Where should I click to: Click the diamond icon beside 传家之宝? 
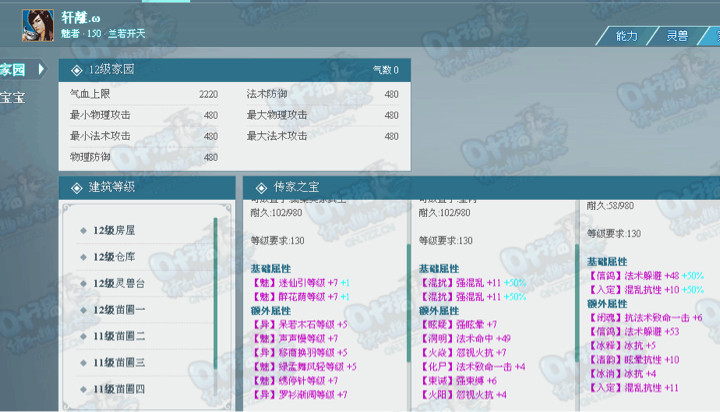(x=260, y=187)
